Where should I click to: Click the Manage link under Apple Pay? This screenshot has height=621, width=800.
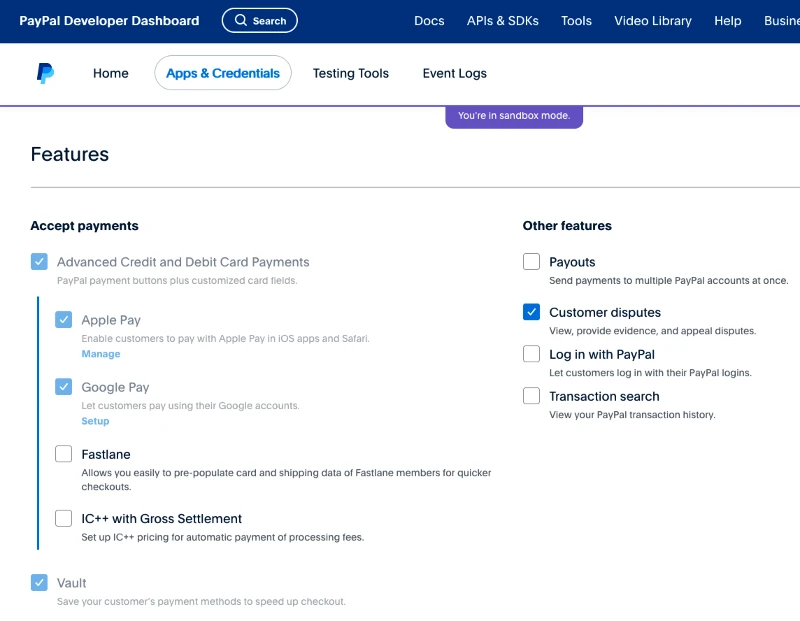coord(101,354)
